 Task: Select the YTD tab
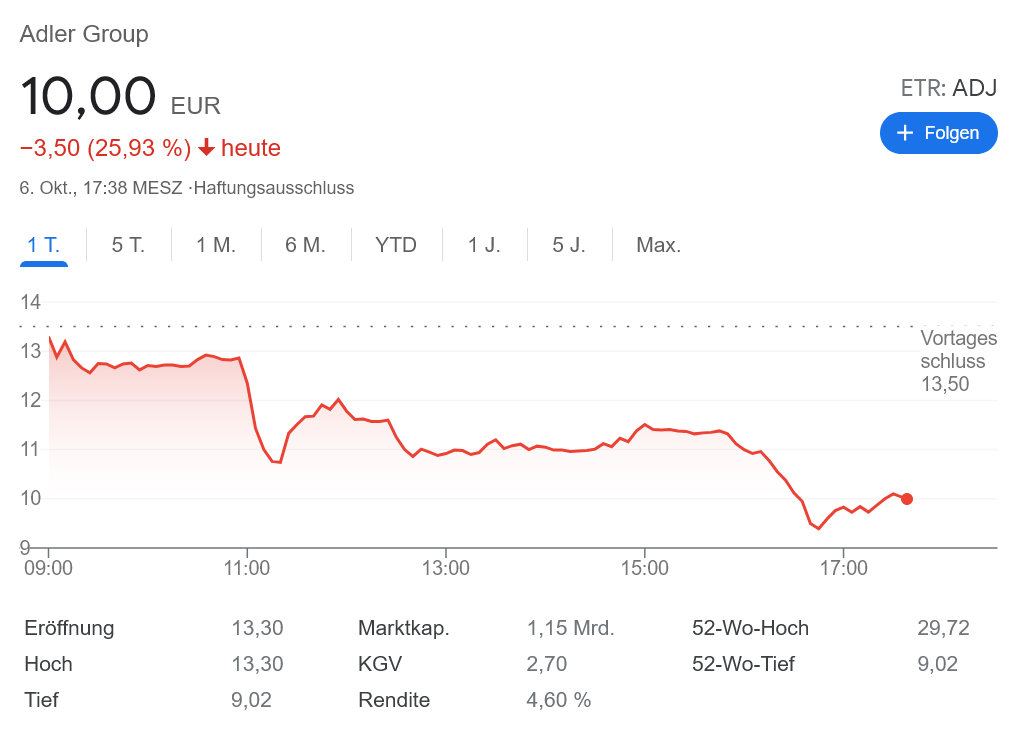coord(396,245)
